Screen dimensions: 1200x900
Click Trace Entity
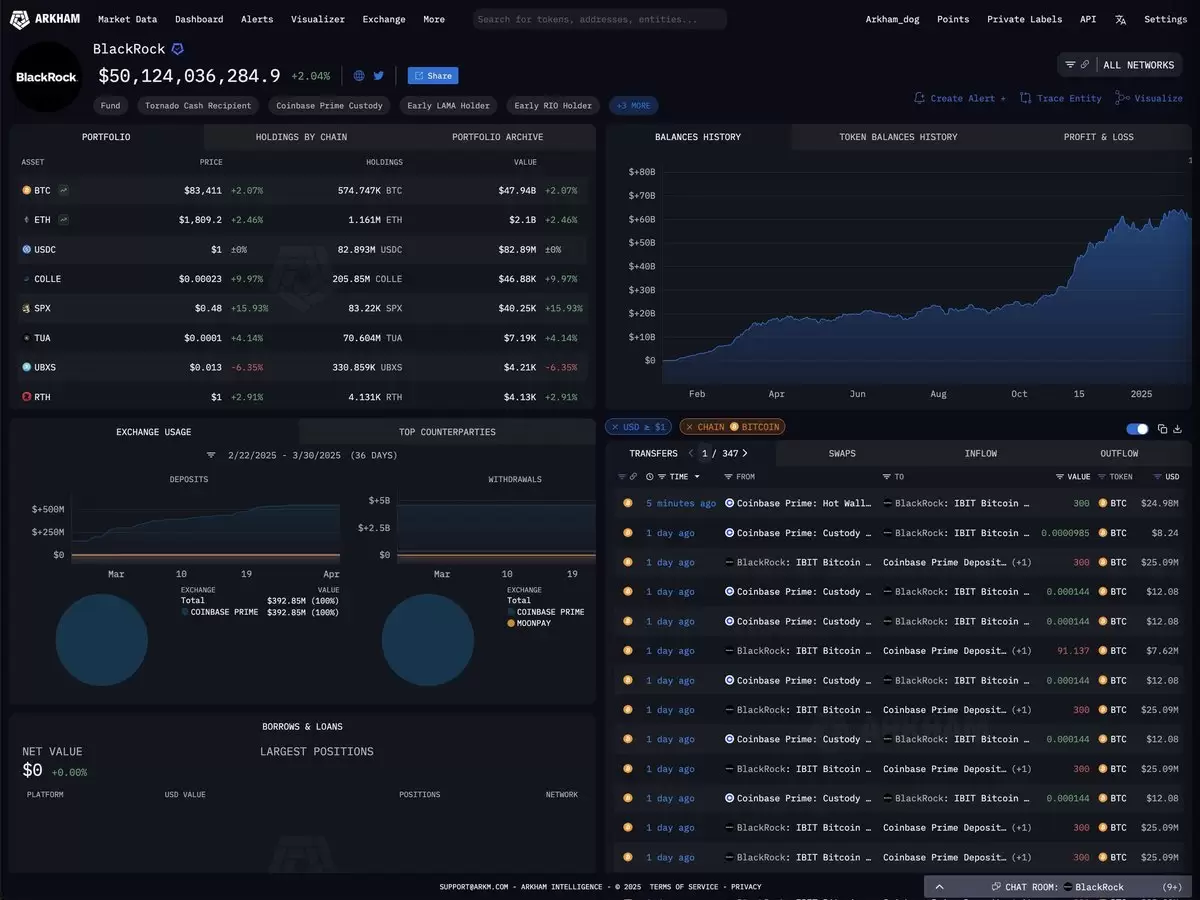[1061, 98]
